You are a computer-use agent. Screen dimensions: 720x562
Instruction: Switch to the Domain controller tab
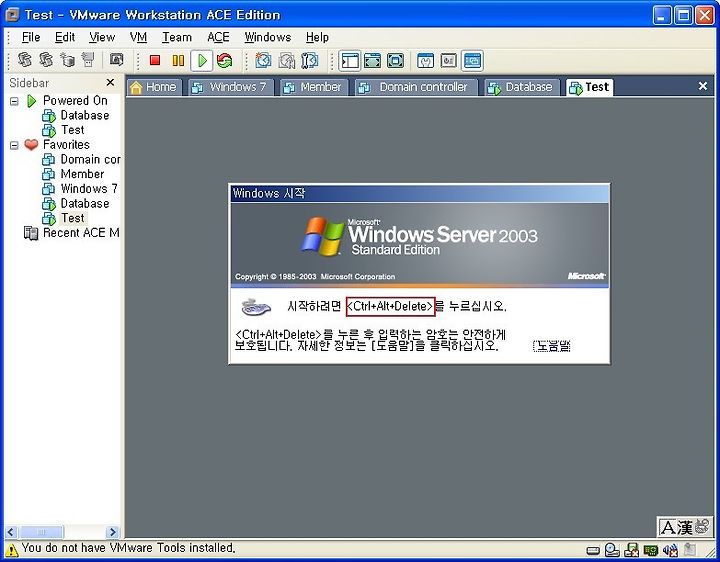[x=416, y=87]
